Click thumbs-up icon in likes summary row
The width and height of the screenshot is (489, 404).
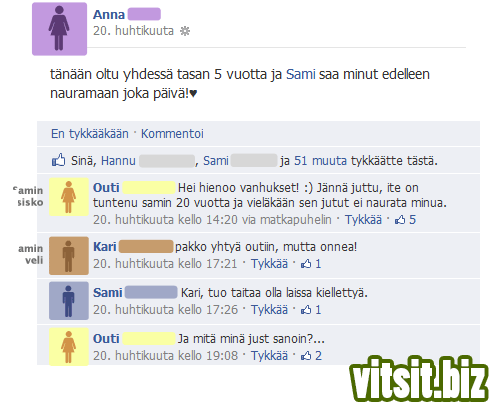[58, 160]
